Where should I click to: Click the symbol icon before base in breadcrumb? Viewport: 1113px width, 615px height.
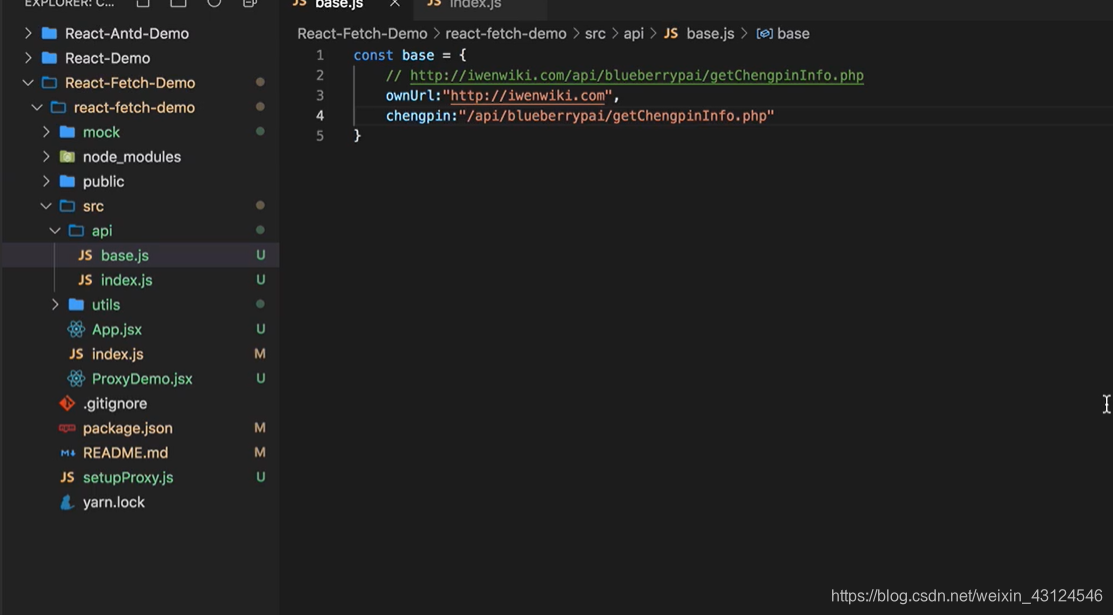coord(764,34)
